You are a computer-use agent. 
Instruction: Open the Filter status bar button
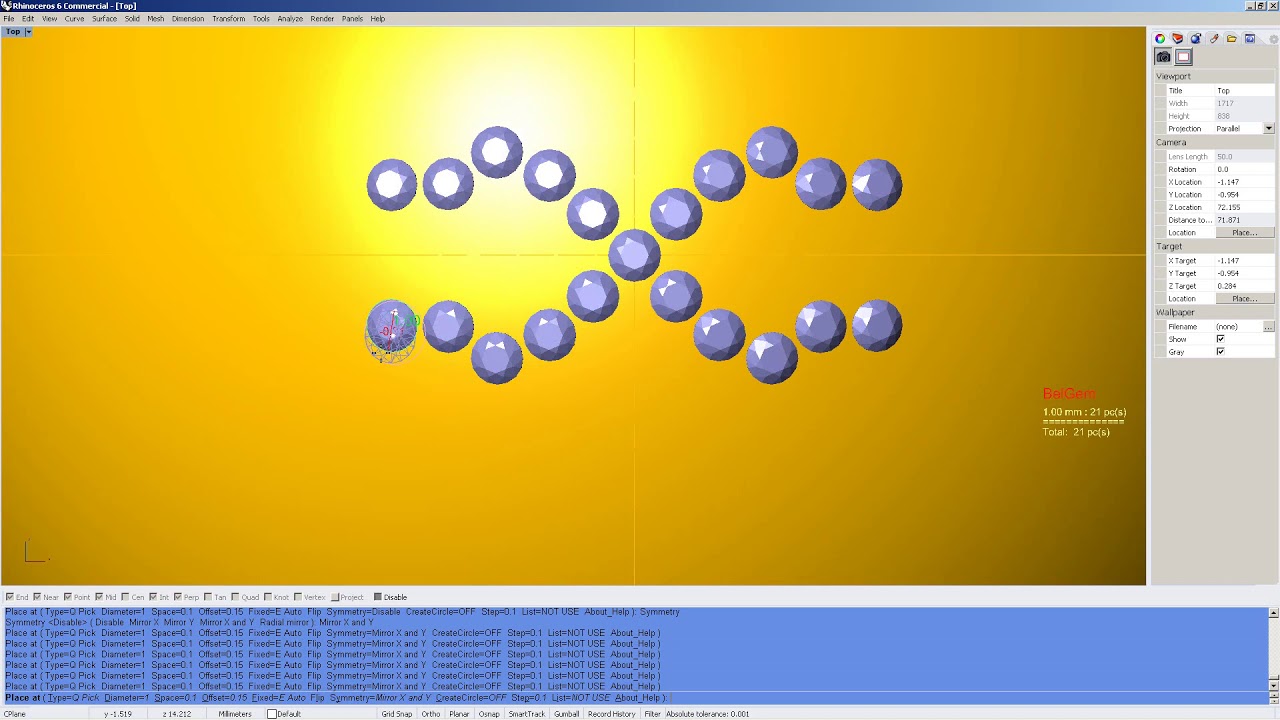pyautogui.click(x=652, y=714)
